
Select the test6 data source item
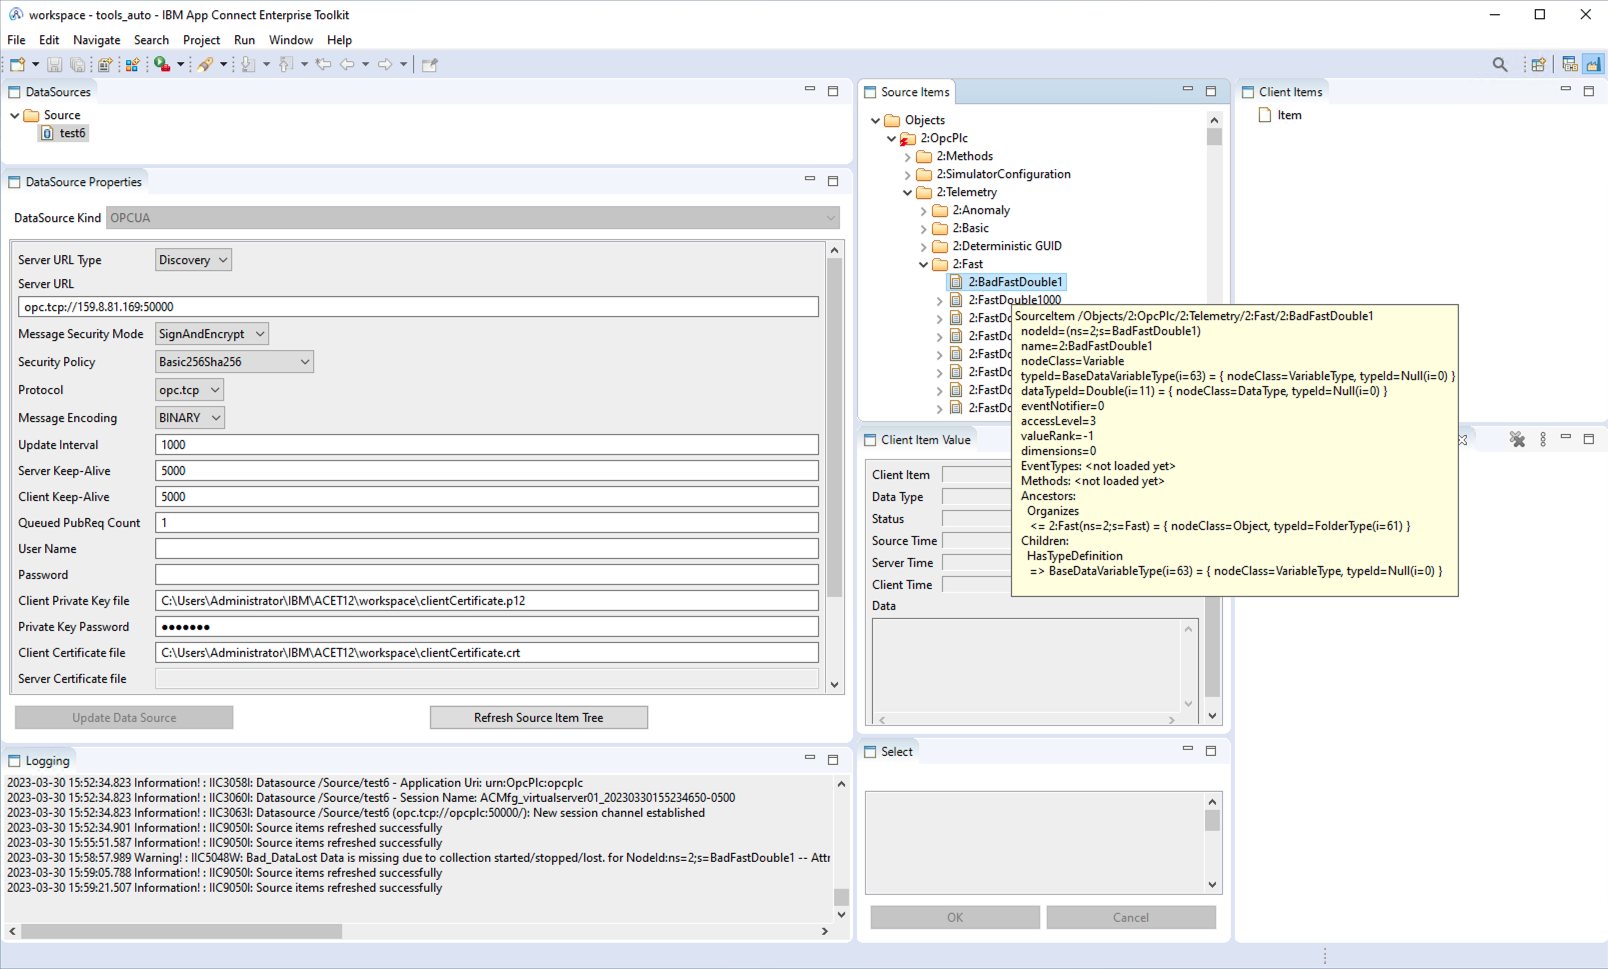[x=64, y=133]
